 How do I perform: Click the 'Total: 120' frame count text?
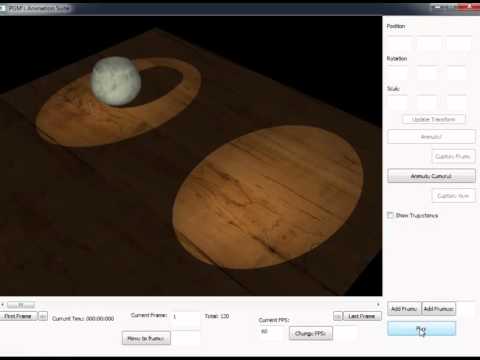[x=217, y=316]
